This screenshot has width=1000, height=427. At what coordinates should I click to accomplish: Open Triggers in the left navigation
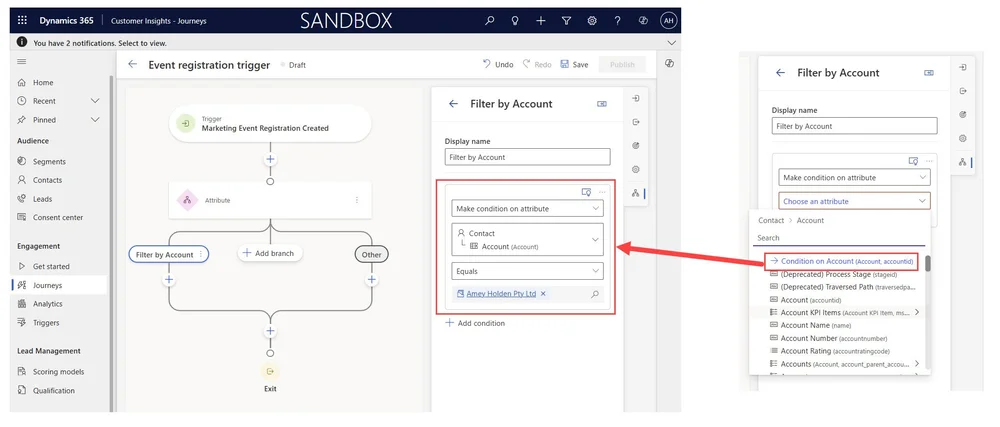coord(46,322)
